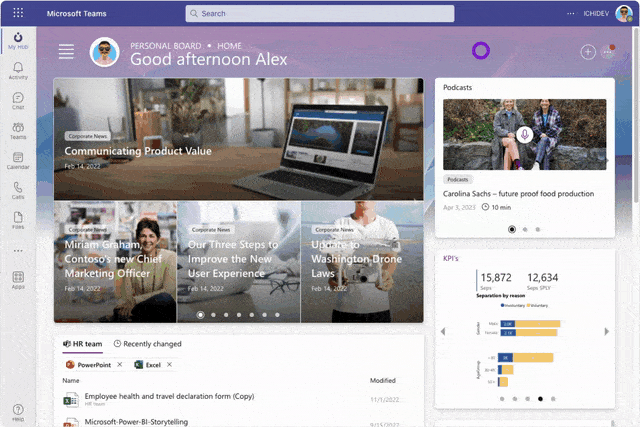Click the 12,634 Seps SPLY value

pos(542,278)
